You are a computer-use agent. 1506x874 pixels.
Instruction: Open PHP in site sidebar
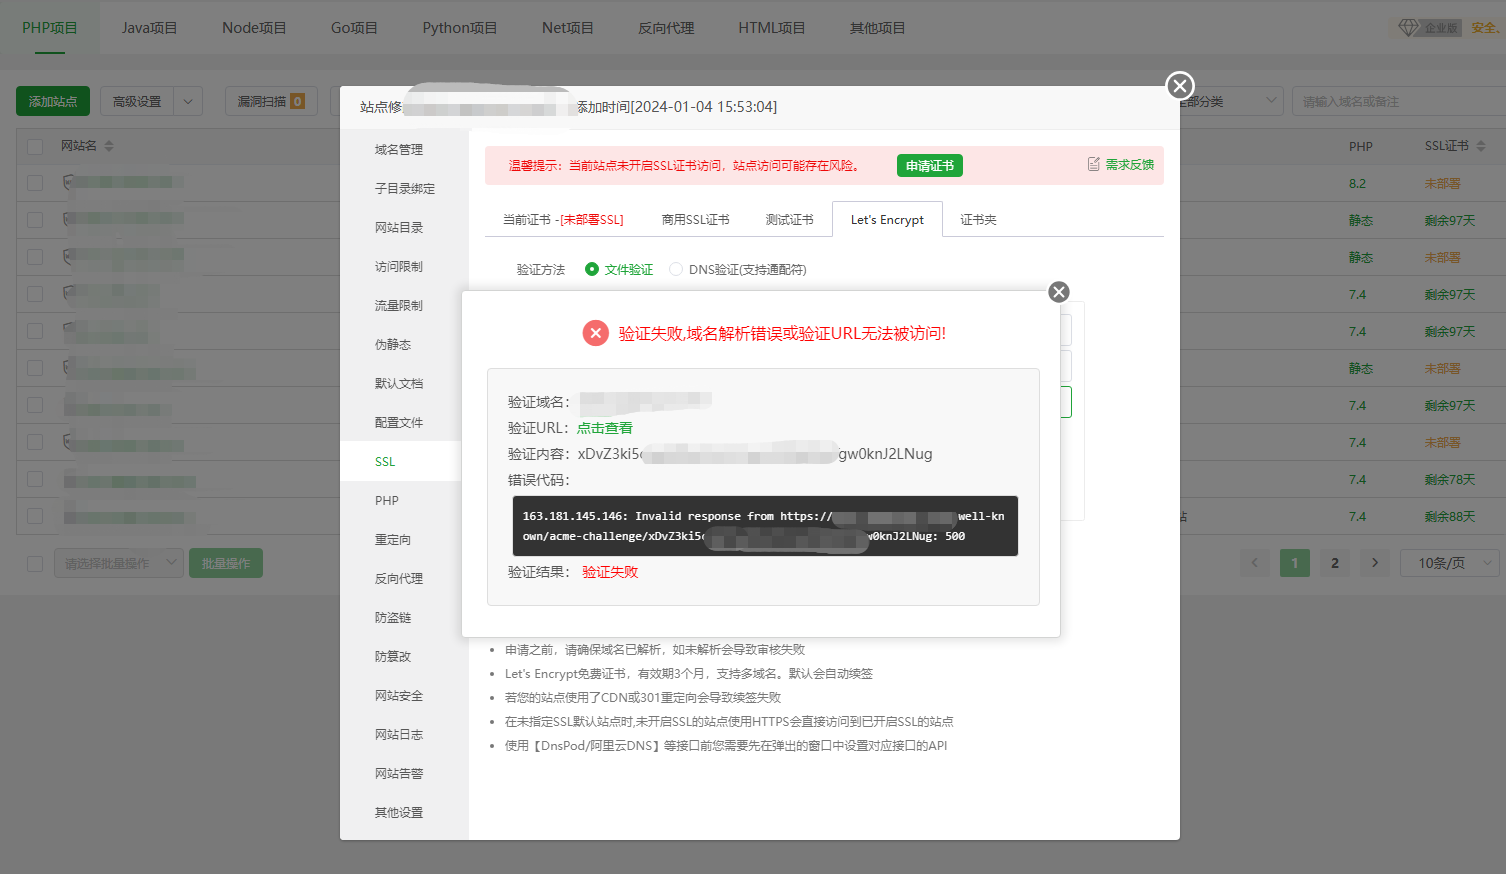[387, 500]
